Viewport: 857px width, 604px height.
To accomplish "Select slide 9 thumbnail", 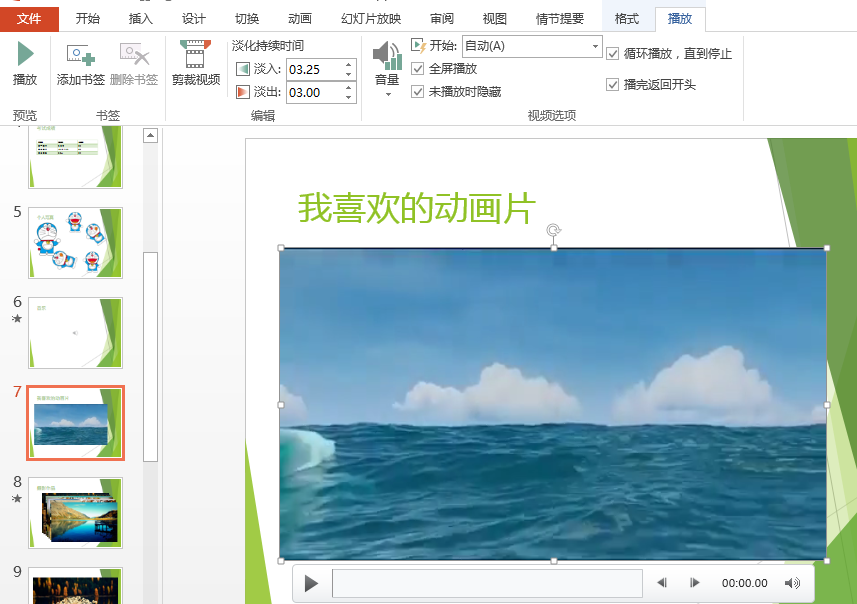I will tap(75, 585).
